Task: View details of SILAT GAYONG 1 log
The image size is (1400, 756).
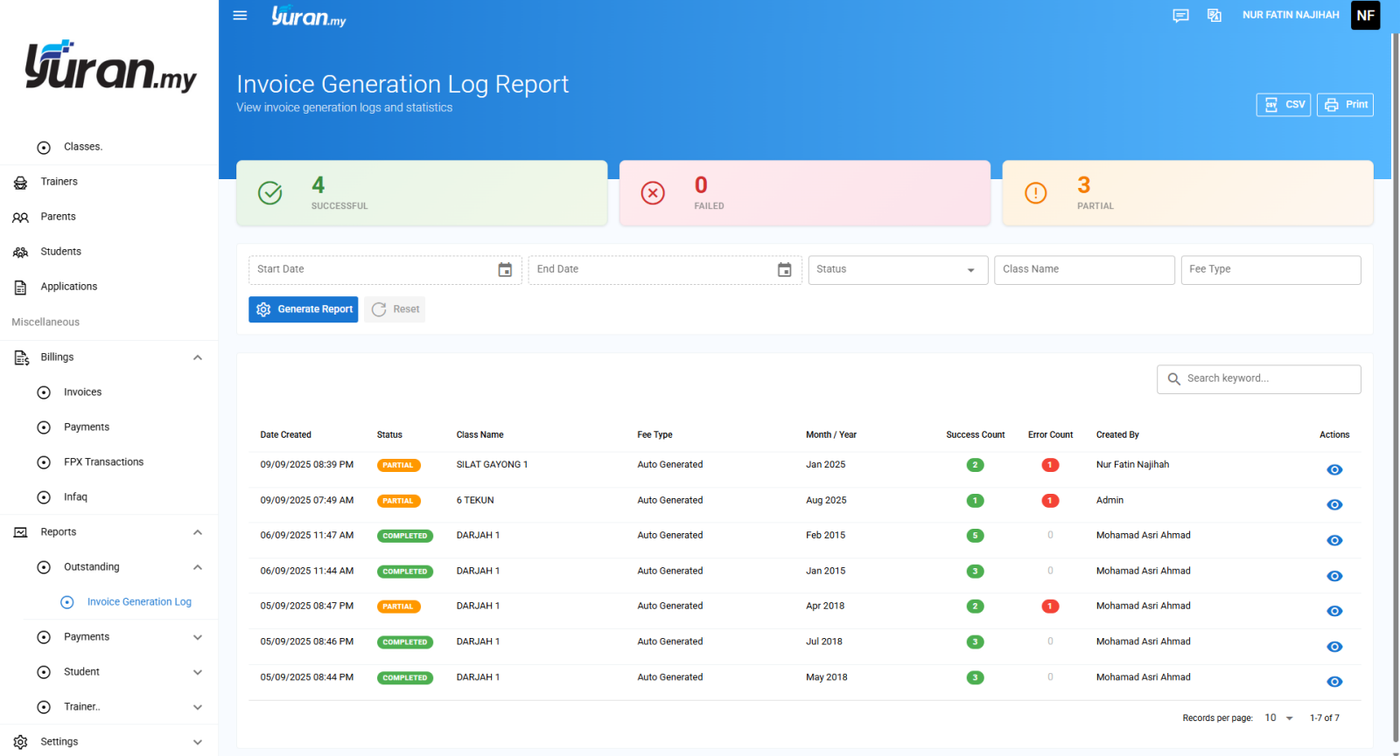Action: (x=1334, y=470)
